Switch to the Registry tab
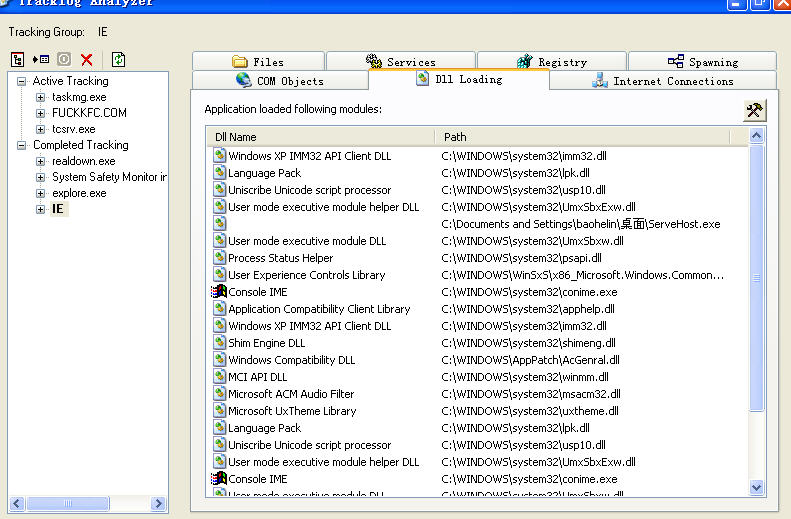791x519 pixels. pyautogui.click(x=551, y=62)
